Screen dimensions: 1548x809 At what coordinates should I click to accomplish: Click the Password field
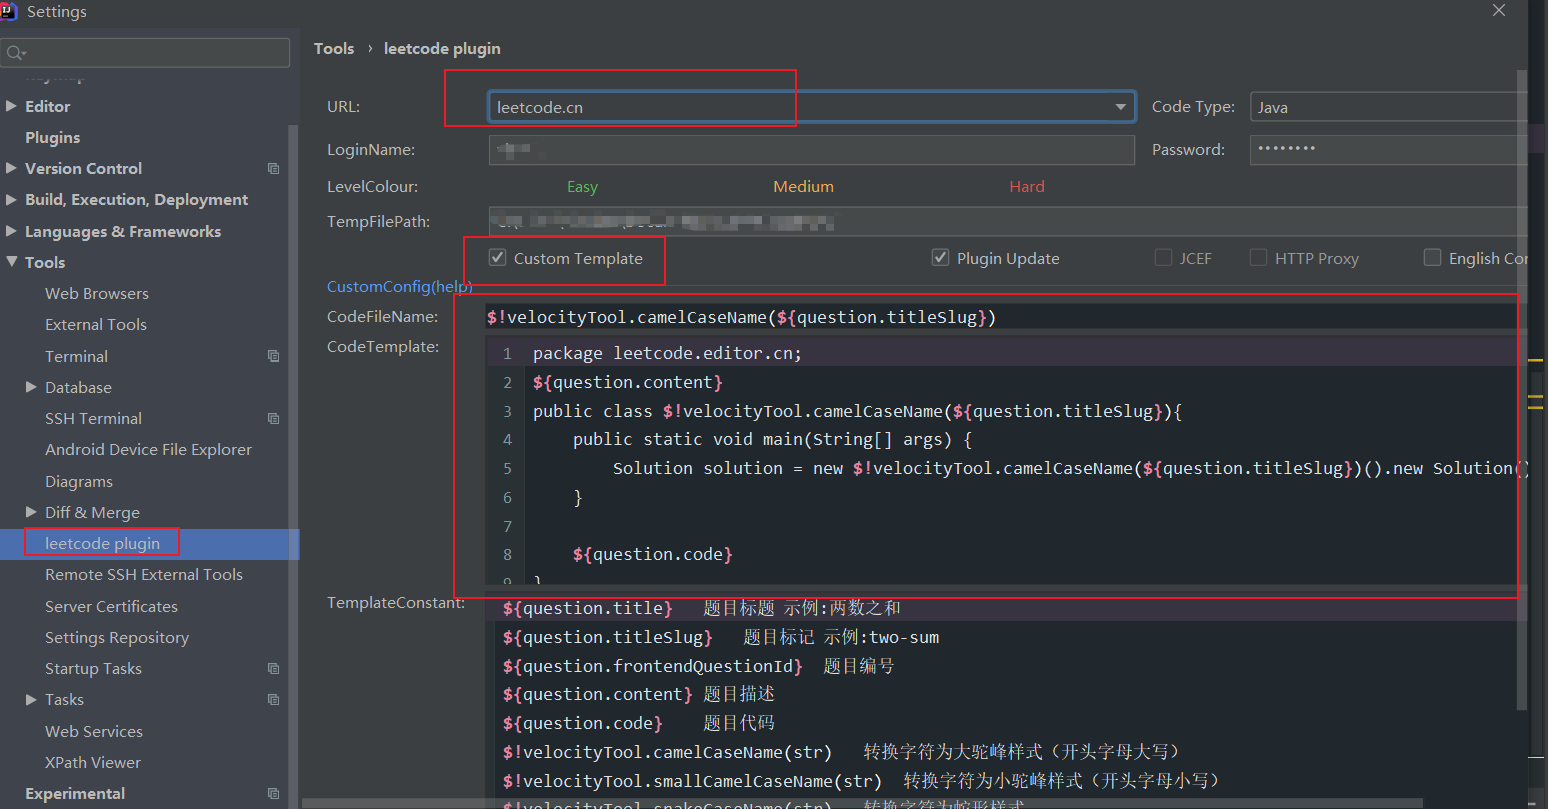point(1390,150)
